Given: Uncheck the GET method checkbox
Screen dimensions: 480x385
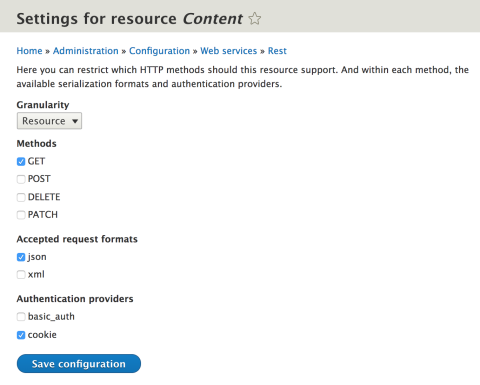Looking at the screenshot, I should [21, 162].
